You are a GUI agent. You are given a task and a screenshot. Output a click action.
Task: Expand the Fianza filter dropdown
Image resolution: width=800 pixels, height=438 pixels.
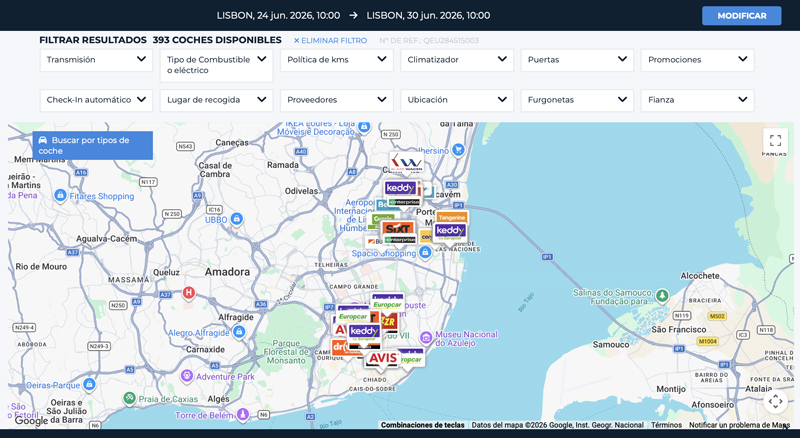(697, 100)
